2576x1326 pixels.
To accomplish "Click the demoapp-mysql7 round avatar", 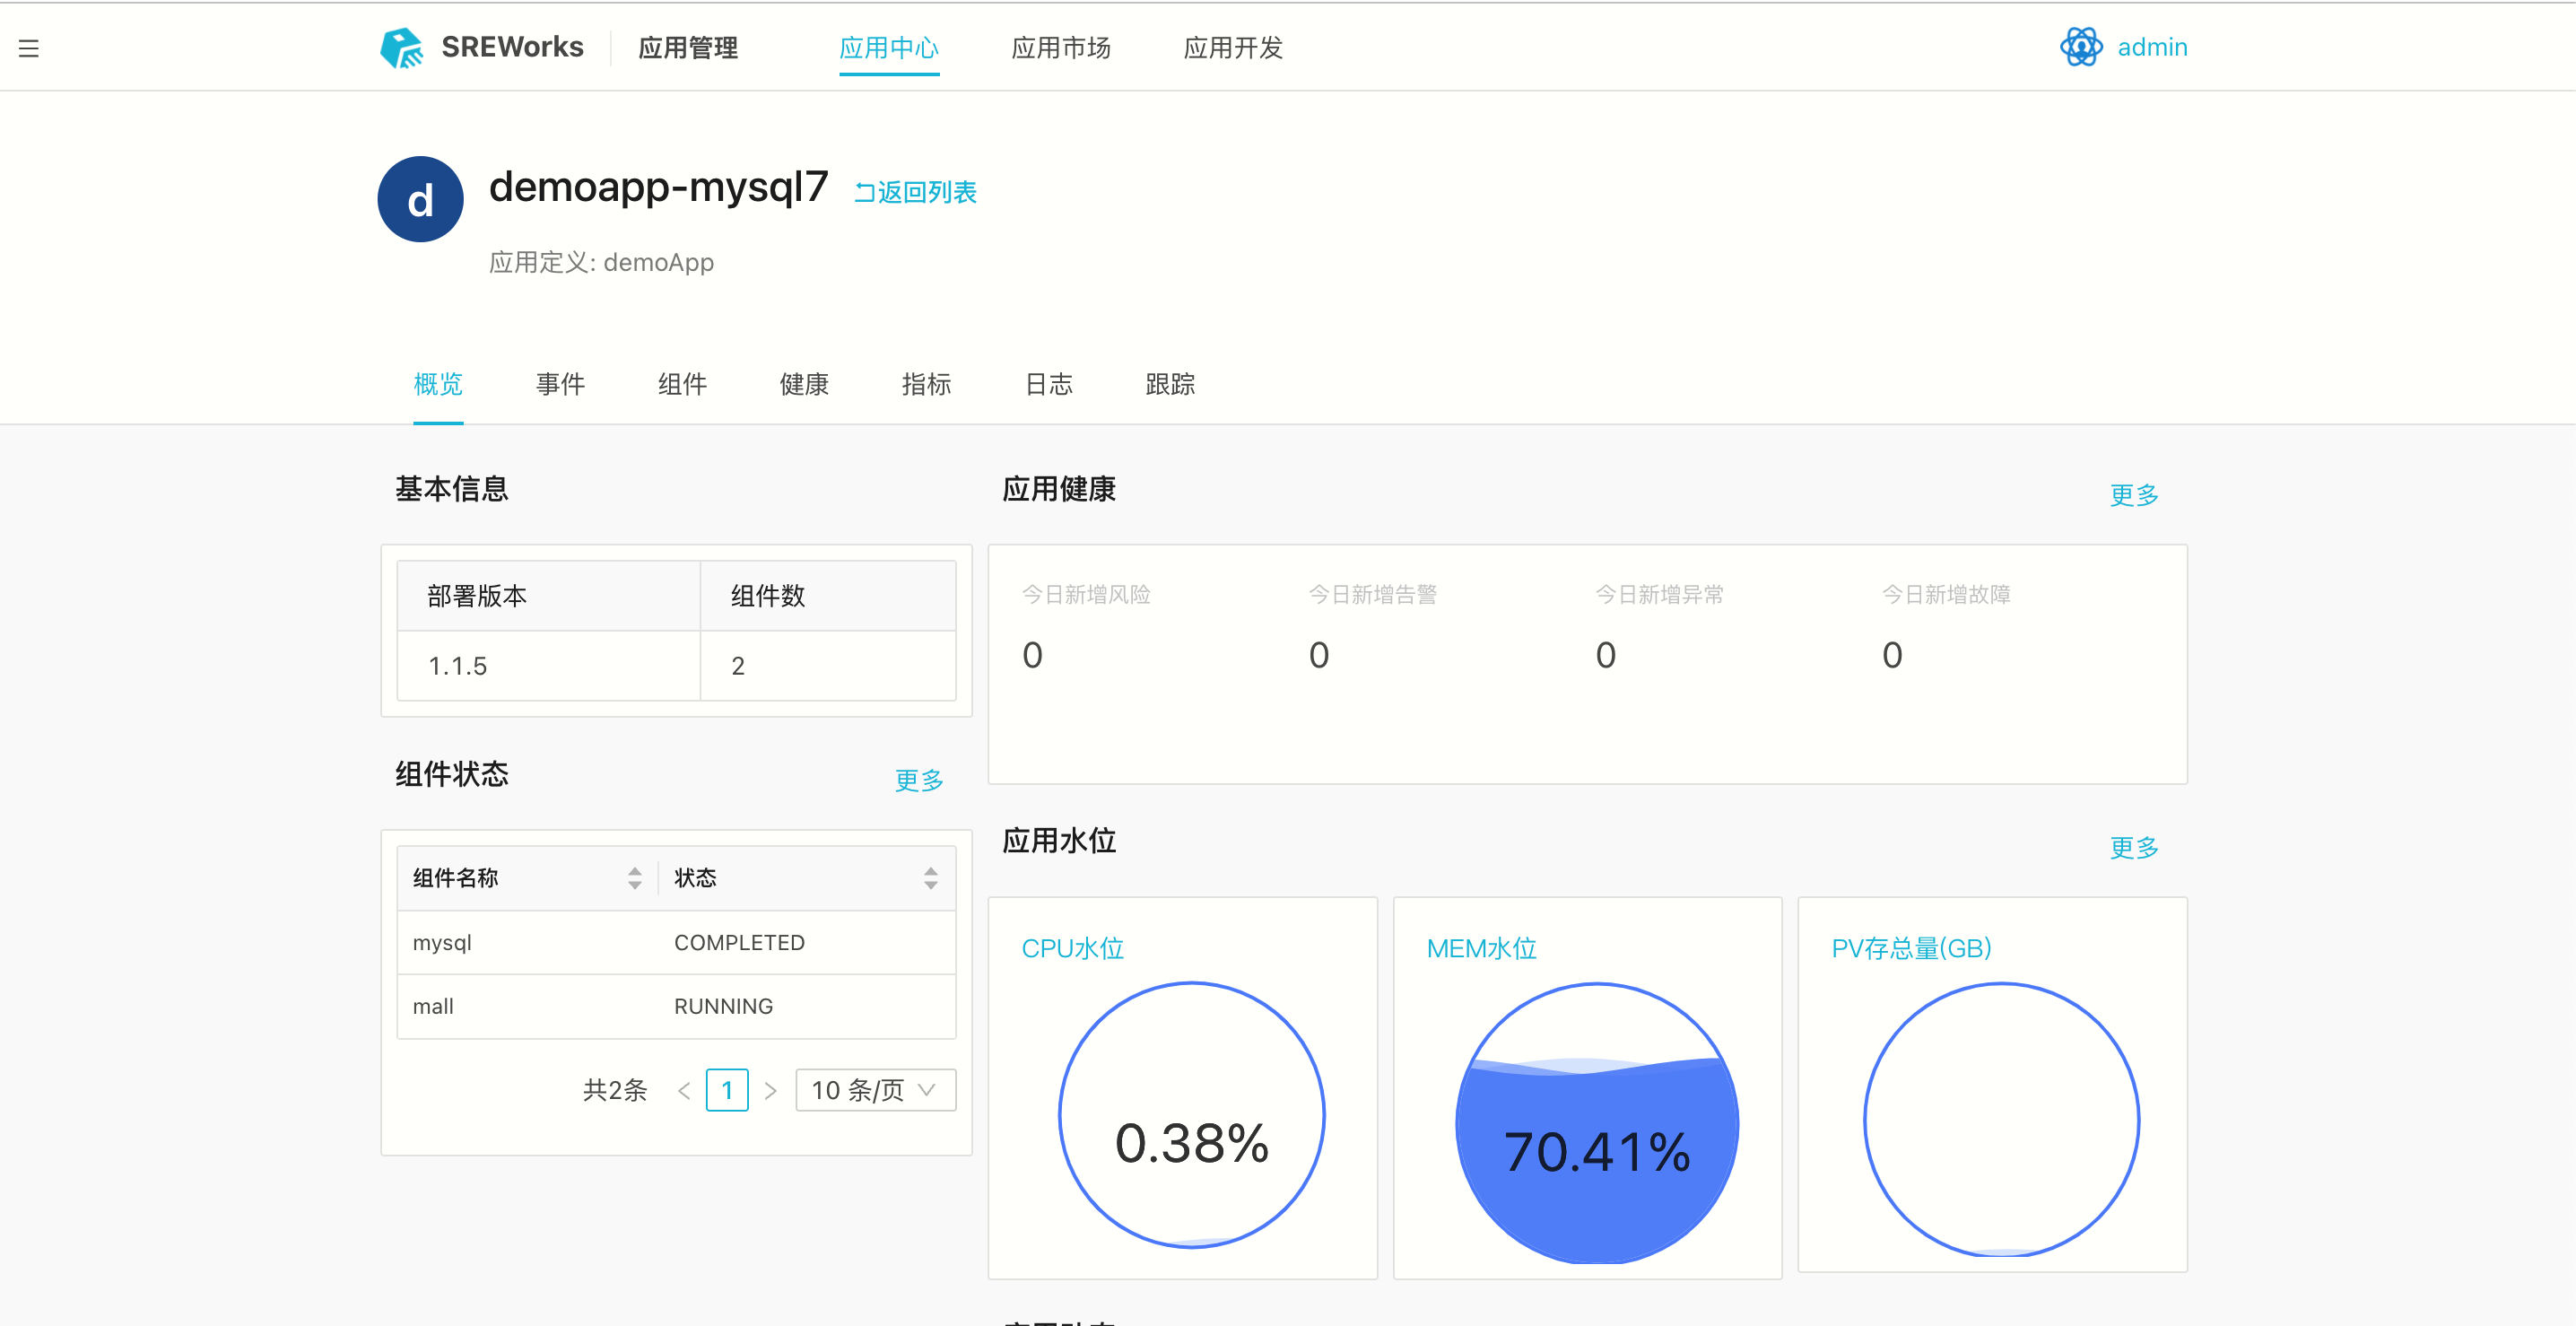I will (x=420, y=199).
